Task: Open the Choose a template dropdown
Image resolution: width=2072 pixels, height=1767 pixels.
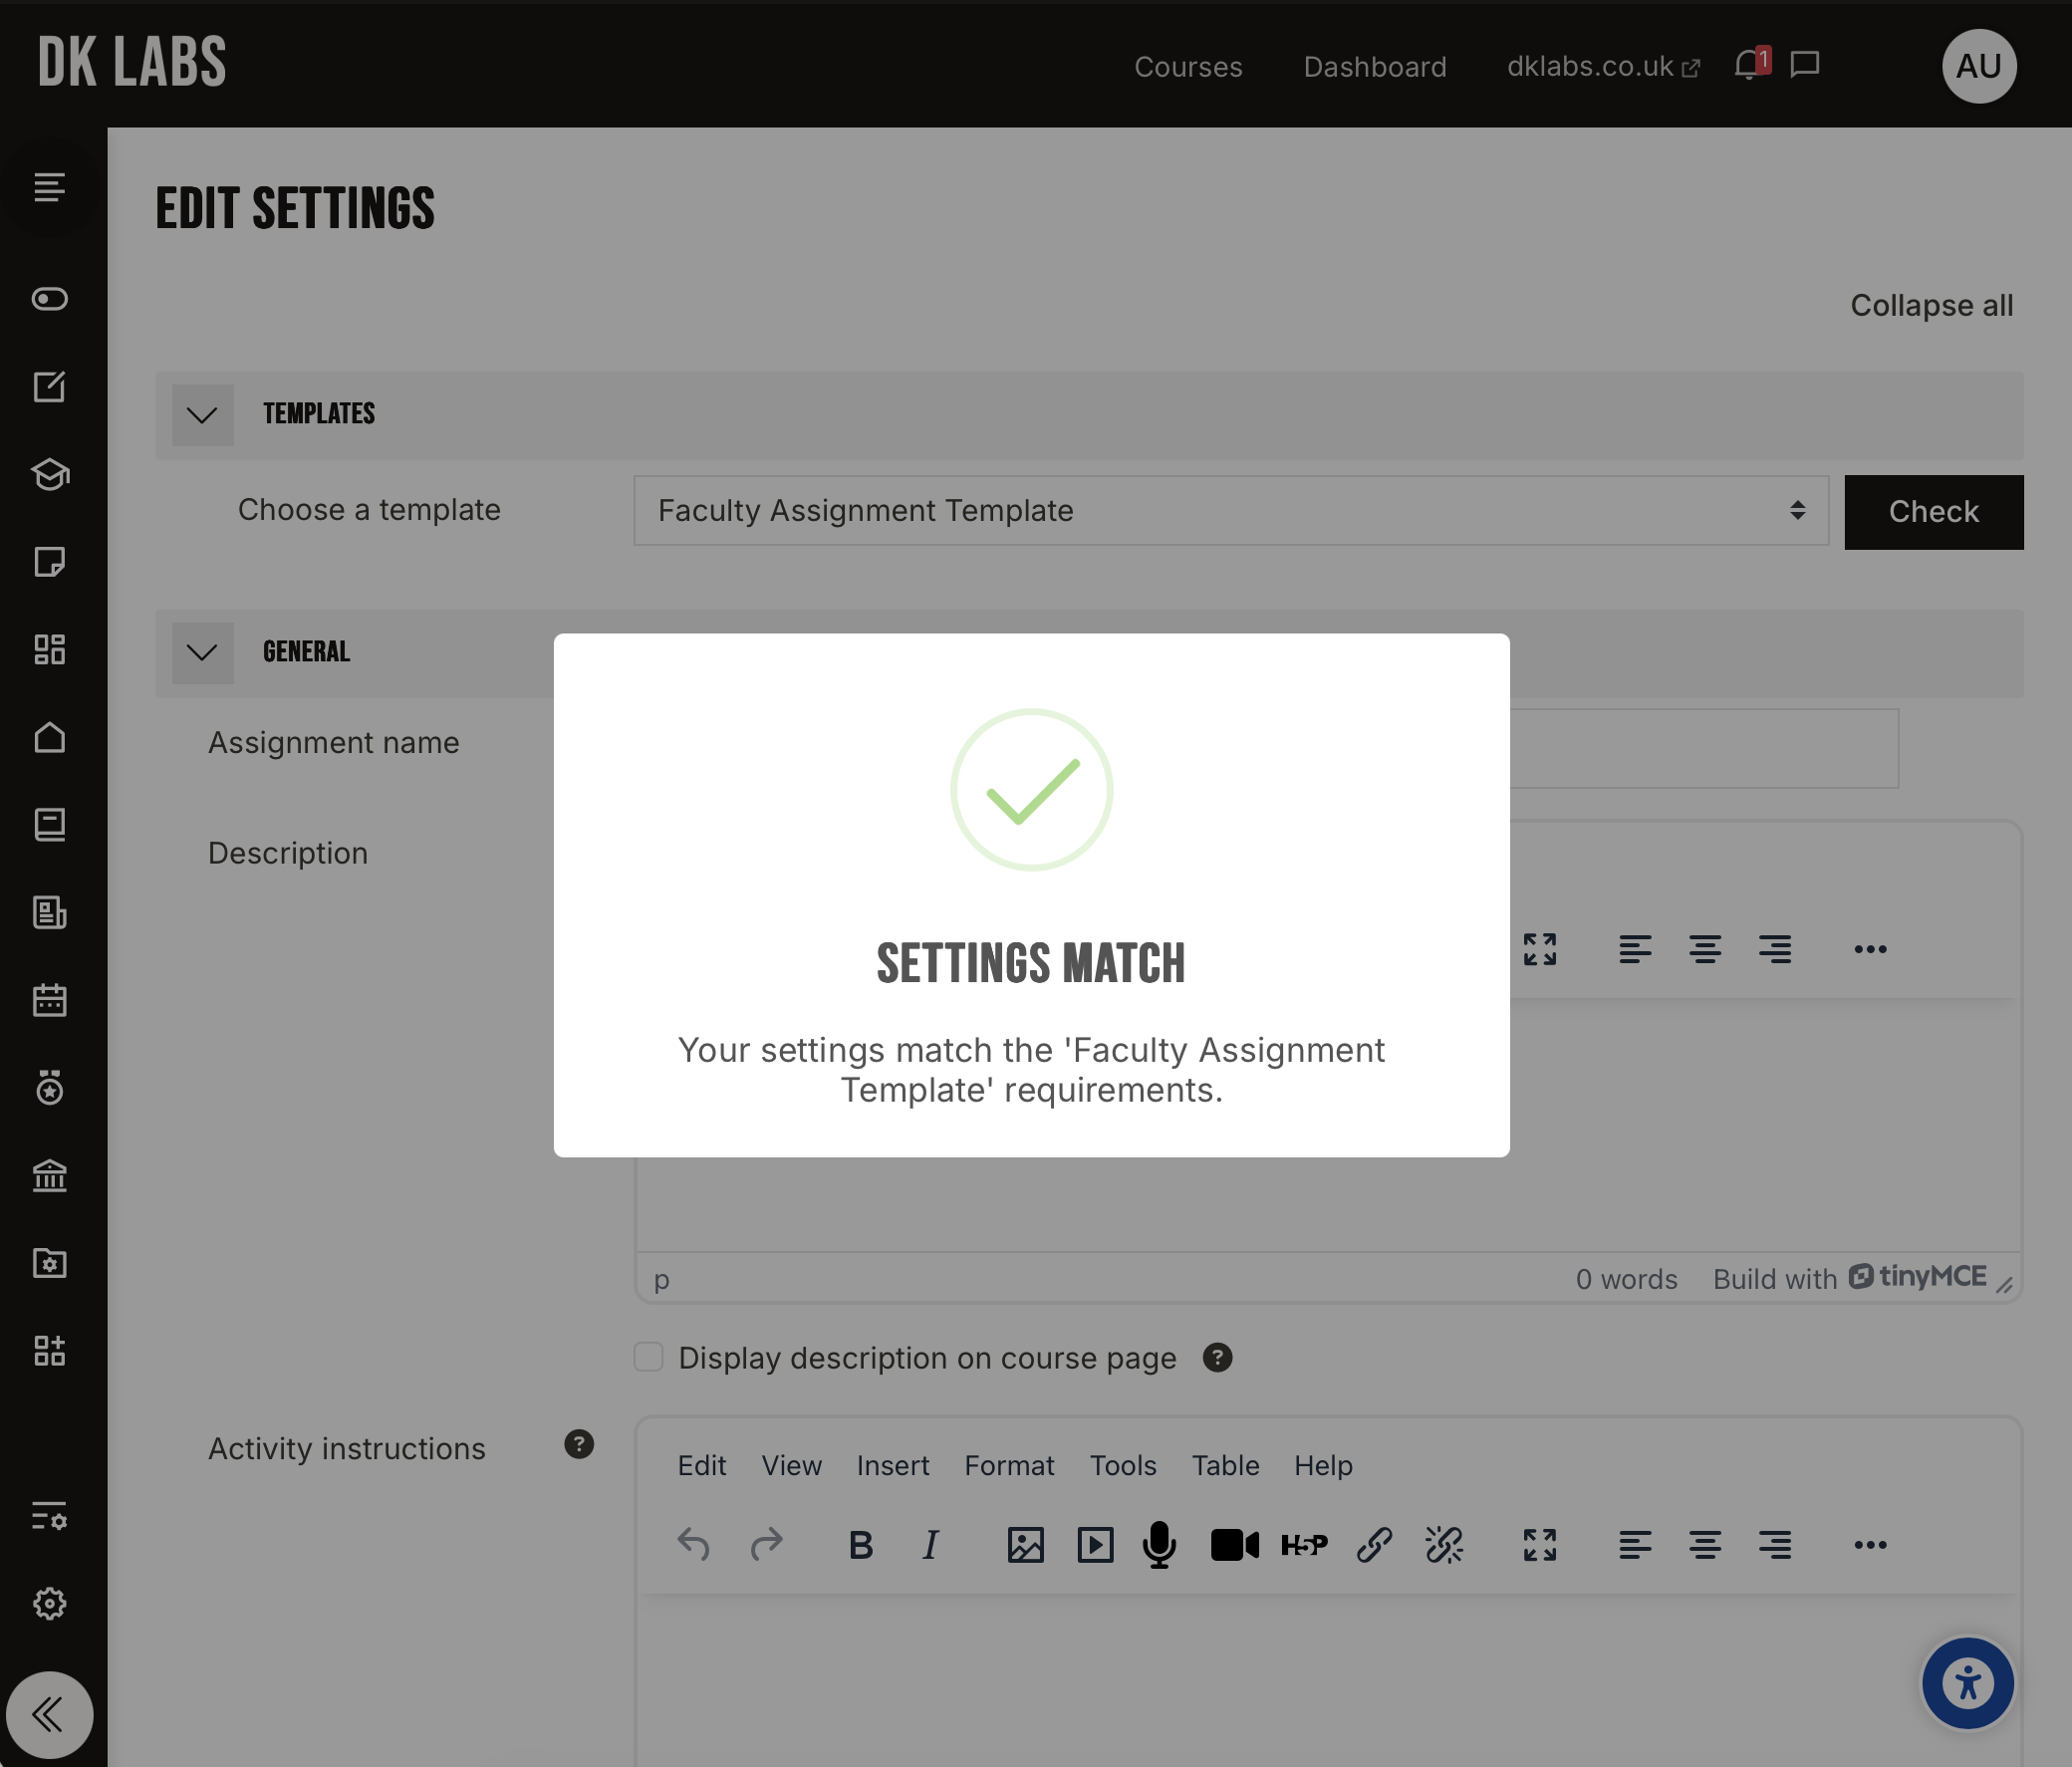Action: click(1231, 511)
